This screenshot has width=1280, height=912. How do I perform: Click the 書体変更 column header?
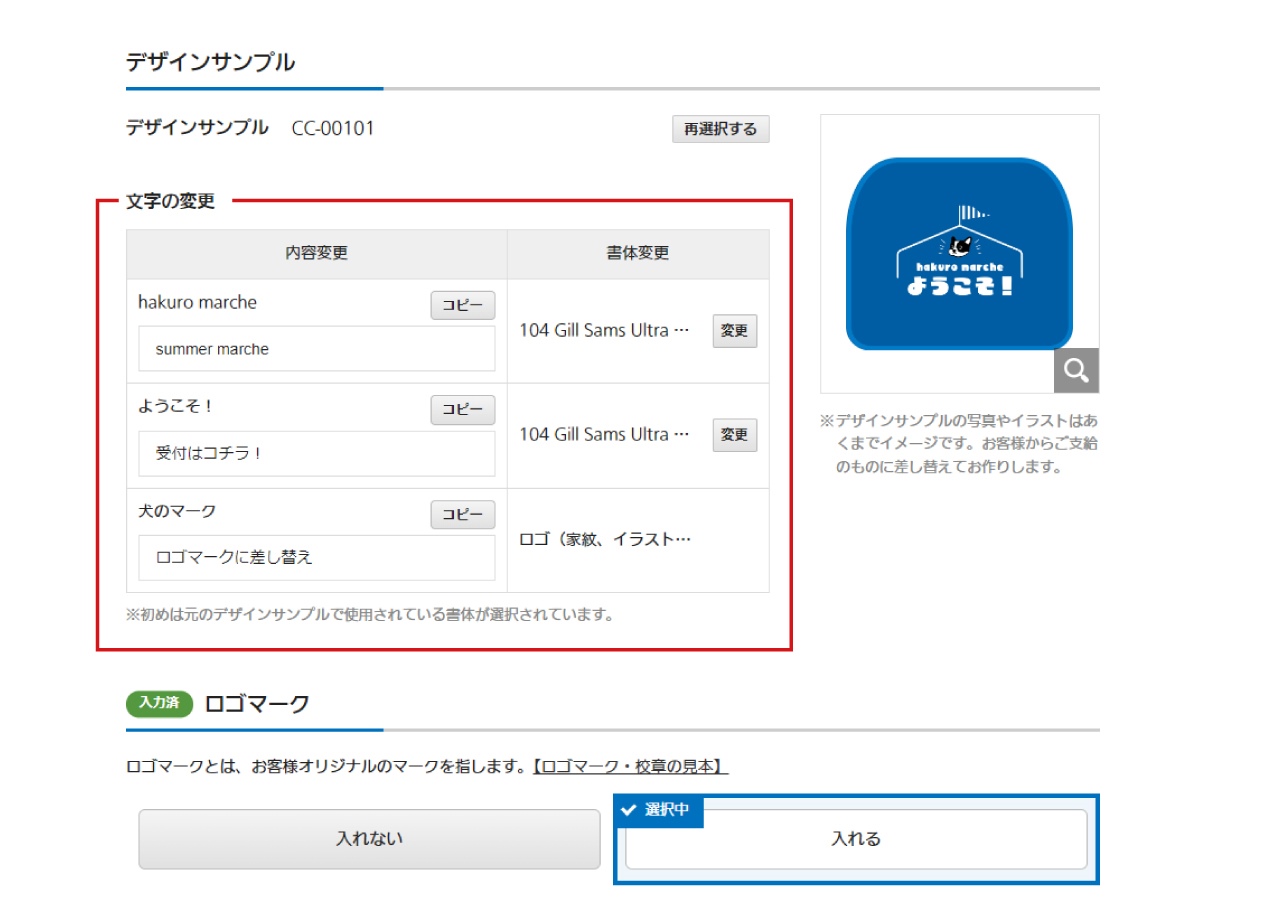coord(638,254)
